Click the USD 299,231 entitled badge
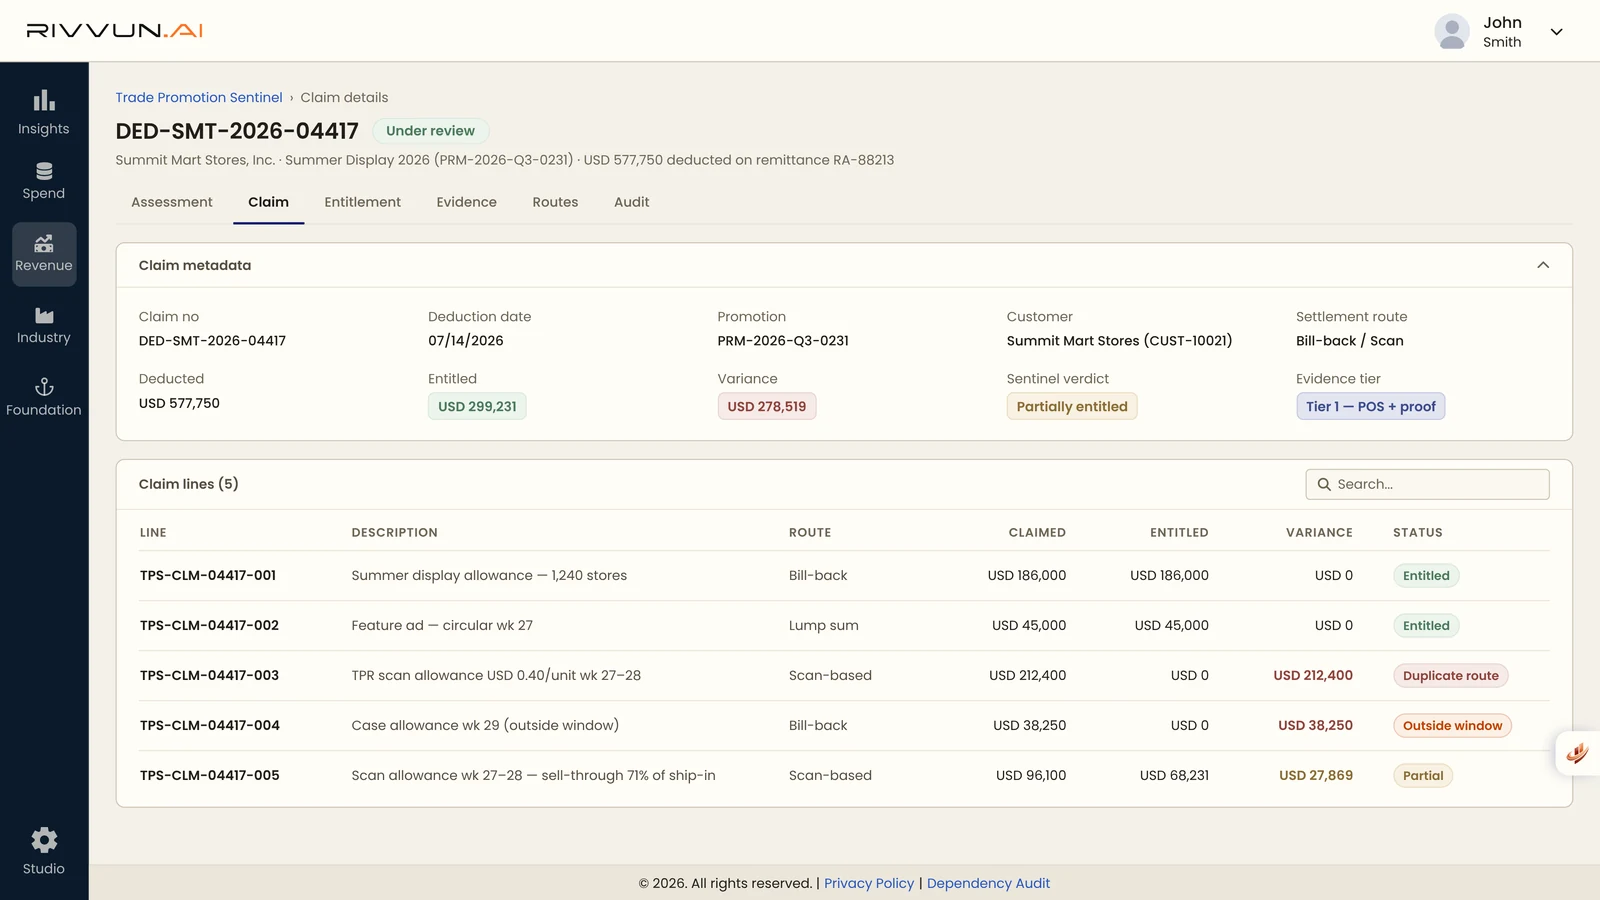Image resolution: width=1600 pixels, height=900 pixels. 477,406
